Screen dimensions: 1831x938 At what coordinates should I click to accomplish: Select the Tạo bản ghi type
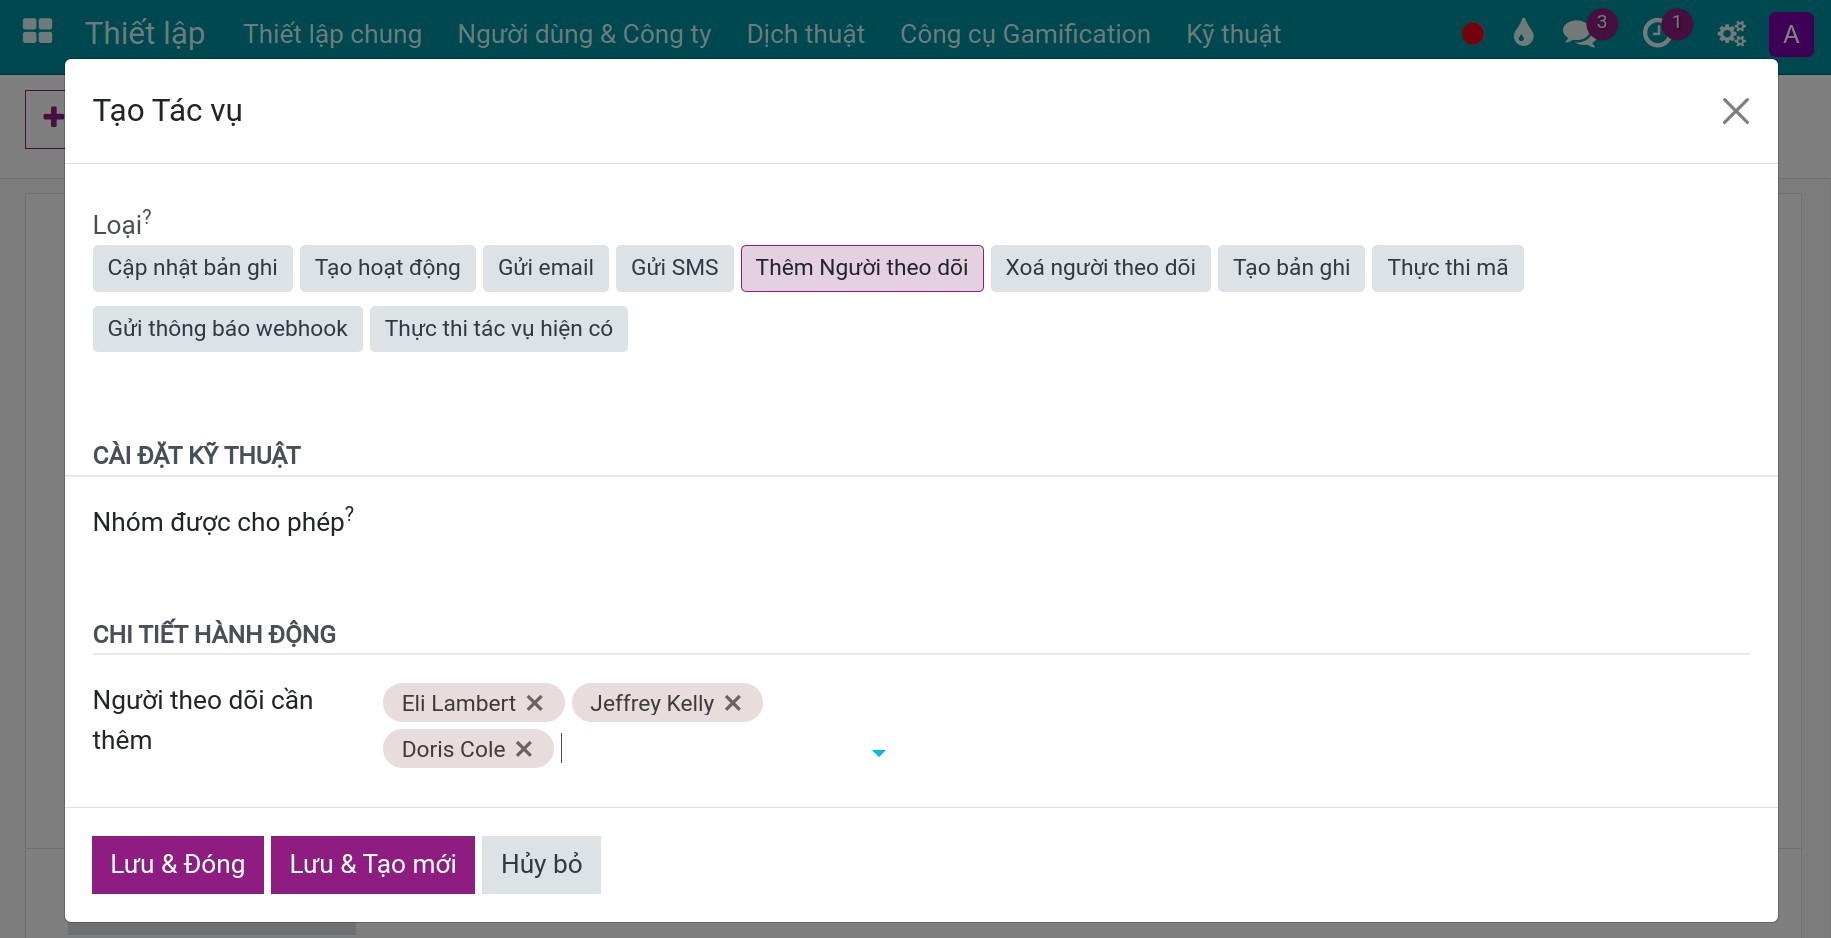[1292, 268]
